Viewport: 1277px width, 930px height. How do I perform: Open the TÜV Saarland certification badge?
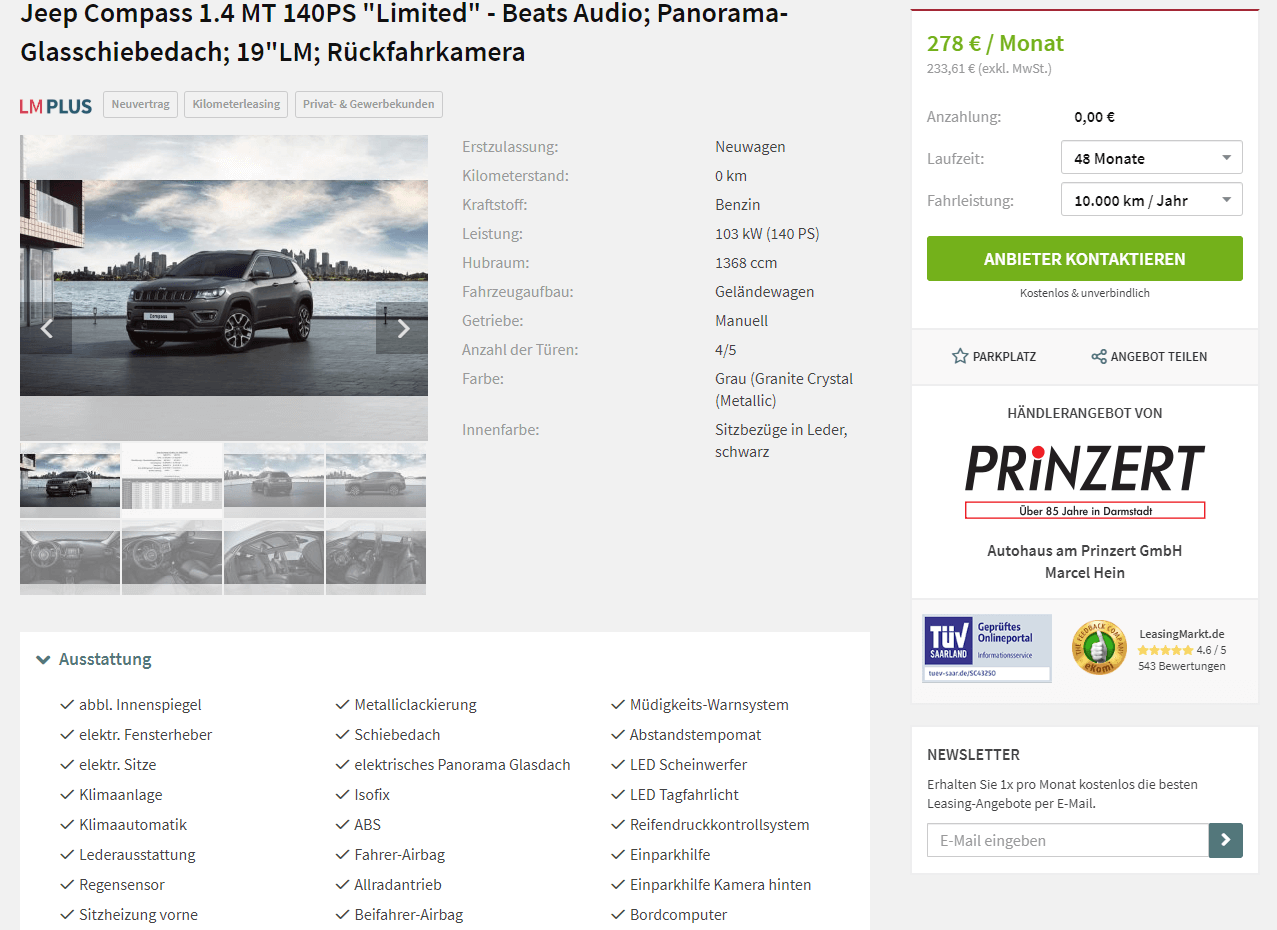[987, 648]
